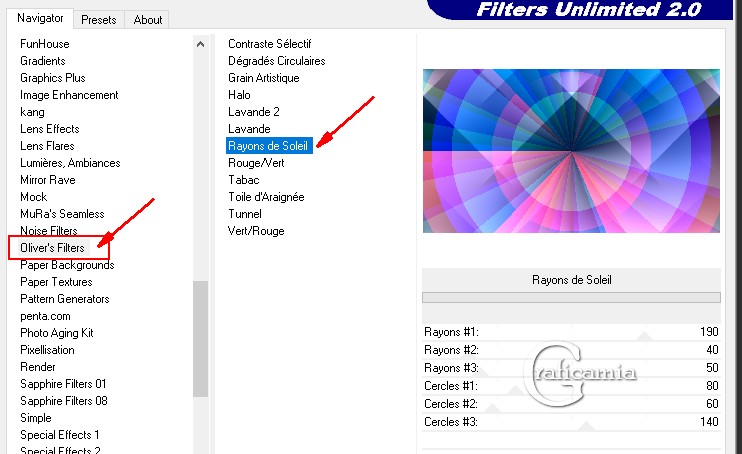Choose the Dégradés Circulaires filter

click(x=277, y=61)
